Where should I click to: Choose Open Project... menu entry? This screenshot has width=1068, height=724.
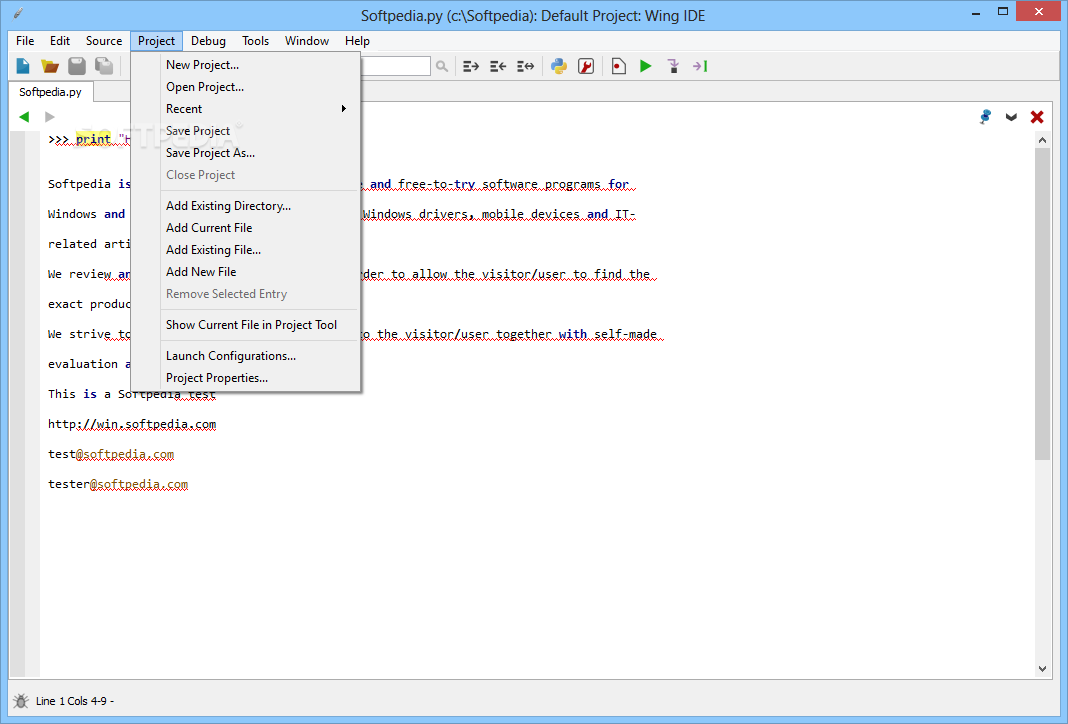[245, 86]
